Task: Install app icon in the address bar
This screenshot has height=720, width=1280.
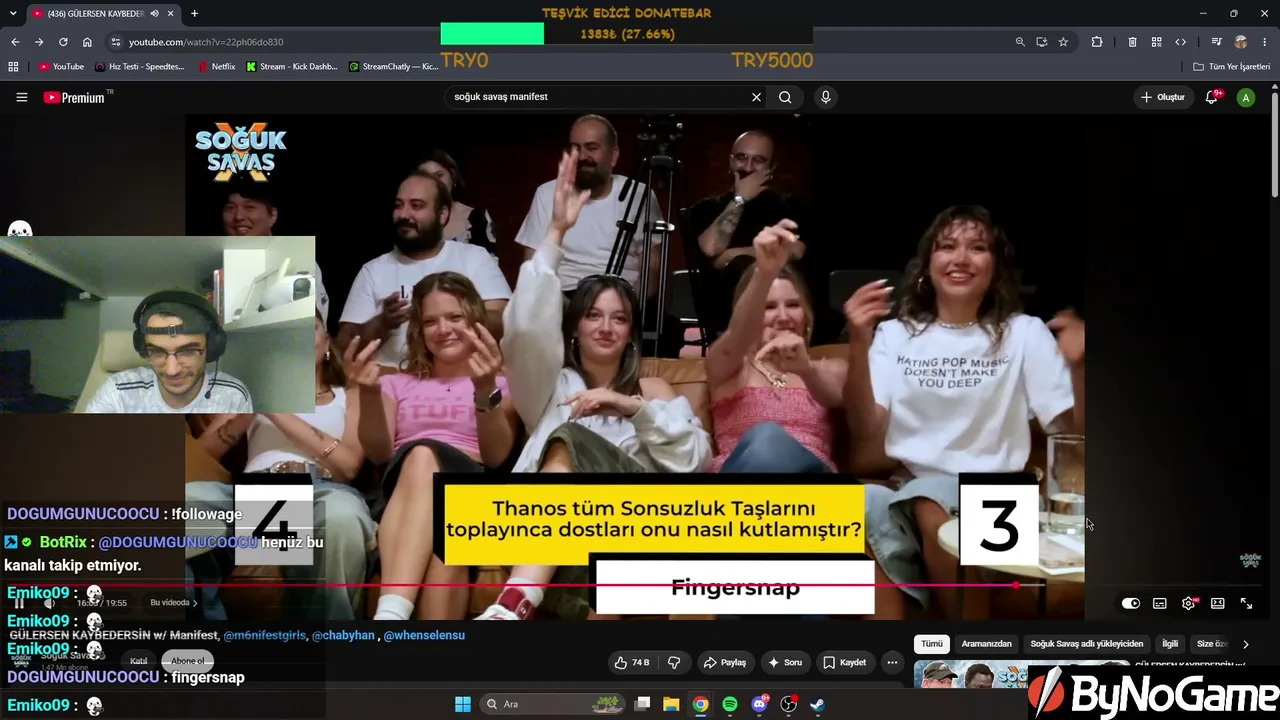Action: pos(1041,42)
